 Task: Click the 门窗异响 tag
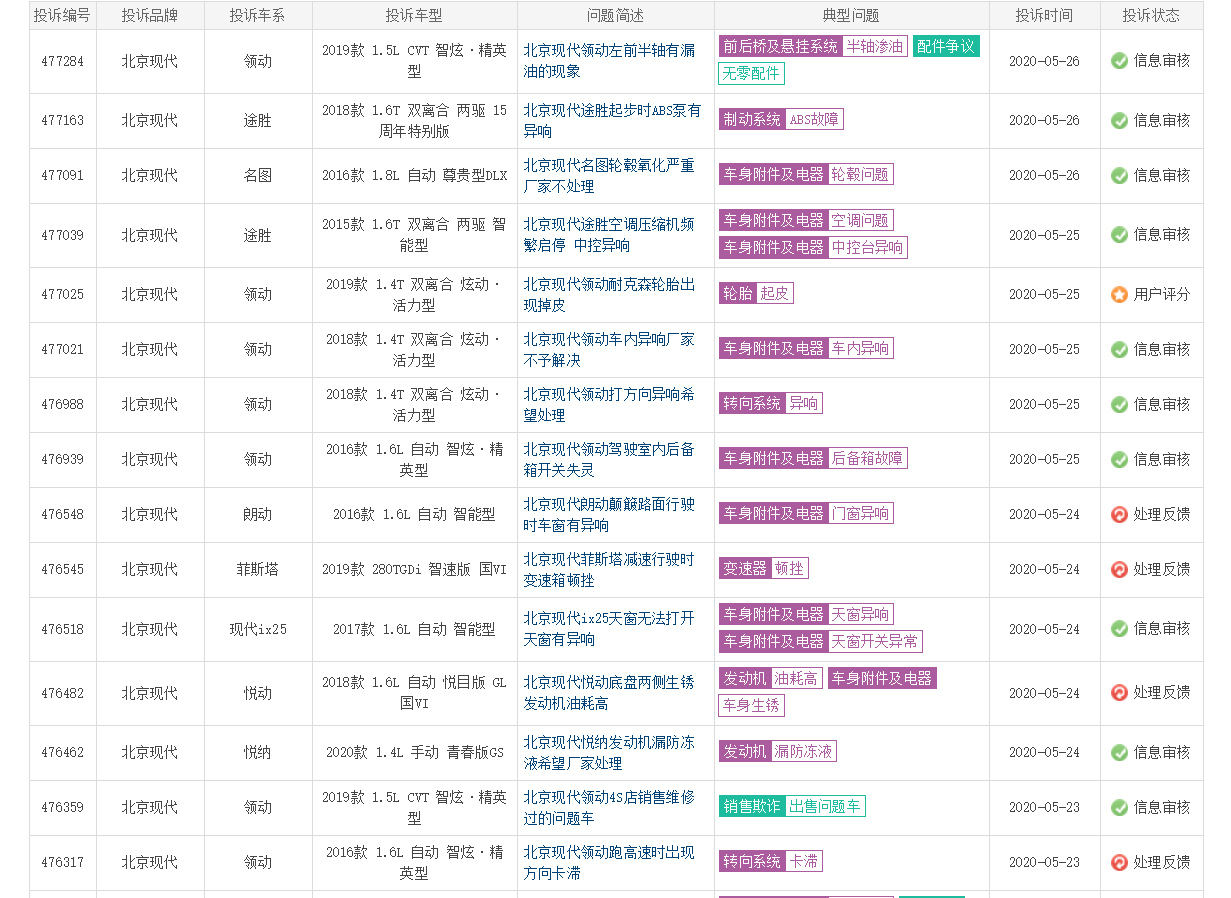(x=860, y=514)
